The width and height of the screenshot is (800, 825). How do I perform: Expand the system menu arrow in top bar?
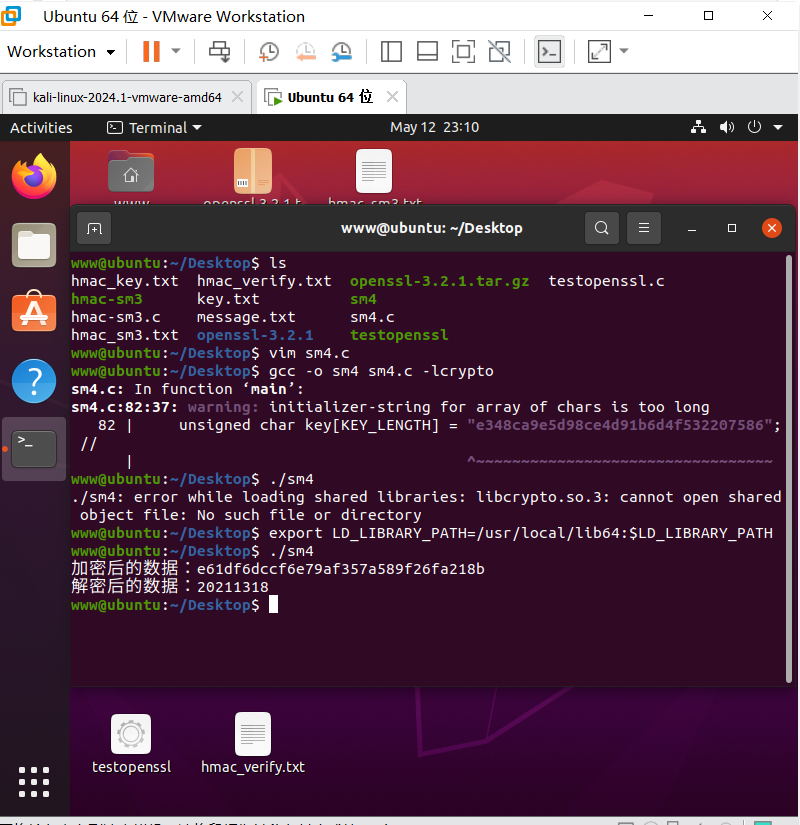(x=778, y=128)
